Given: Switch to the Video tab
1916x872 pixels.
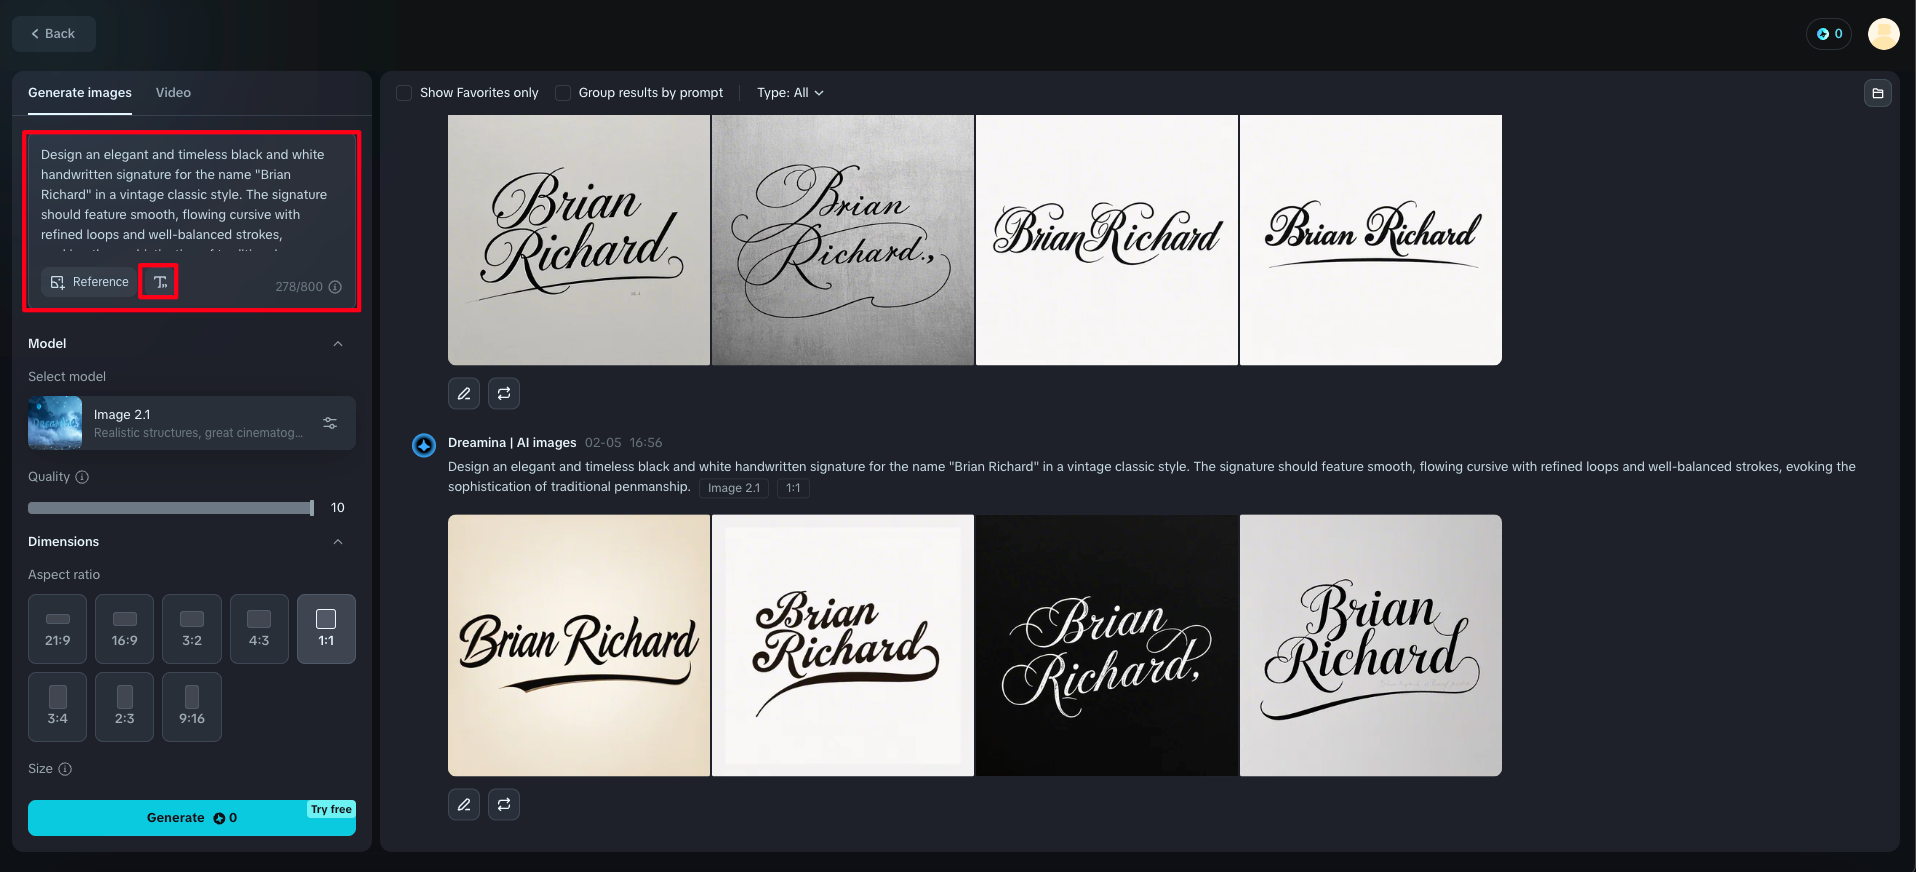Looking at the screenshot, I should pos(173,93).
